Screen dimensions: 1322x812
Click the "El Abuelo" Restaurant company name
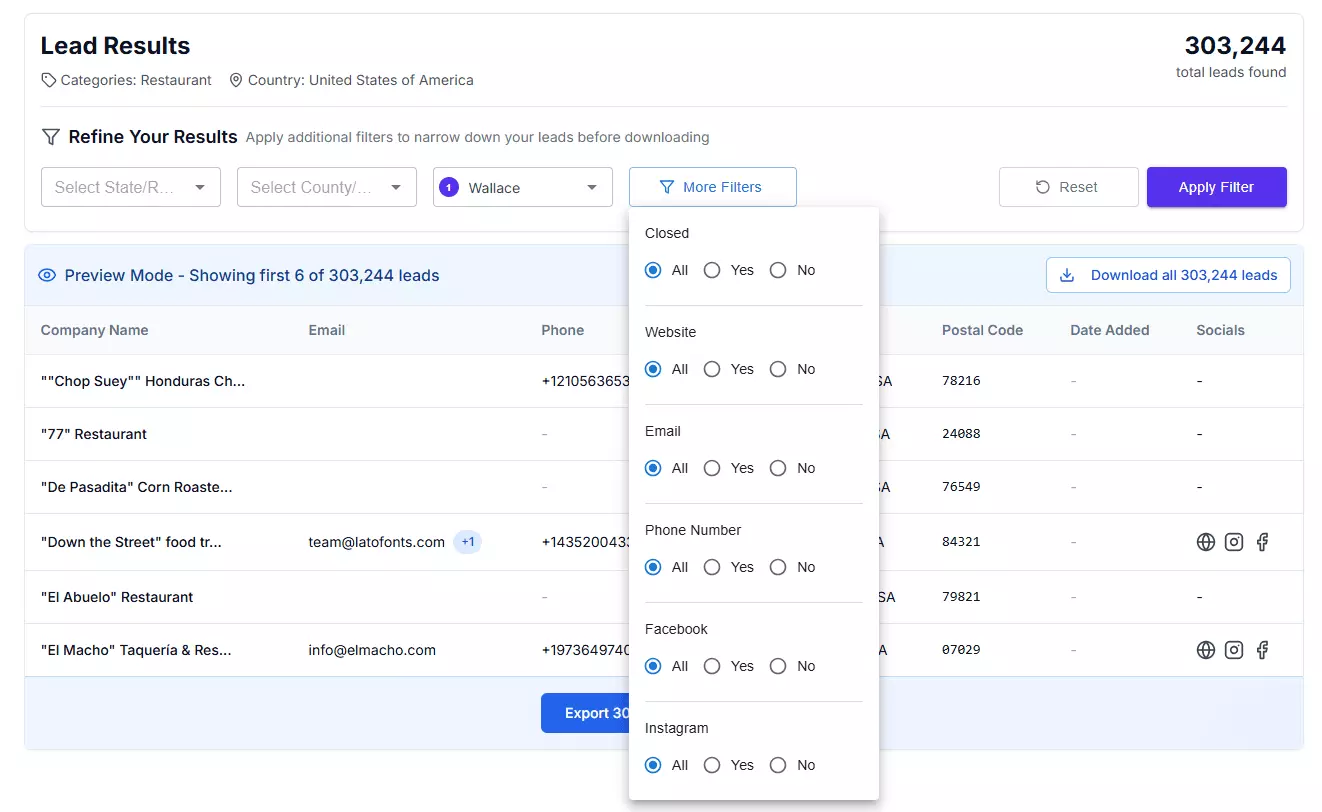pyautogui.click(x=117, y=597)
